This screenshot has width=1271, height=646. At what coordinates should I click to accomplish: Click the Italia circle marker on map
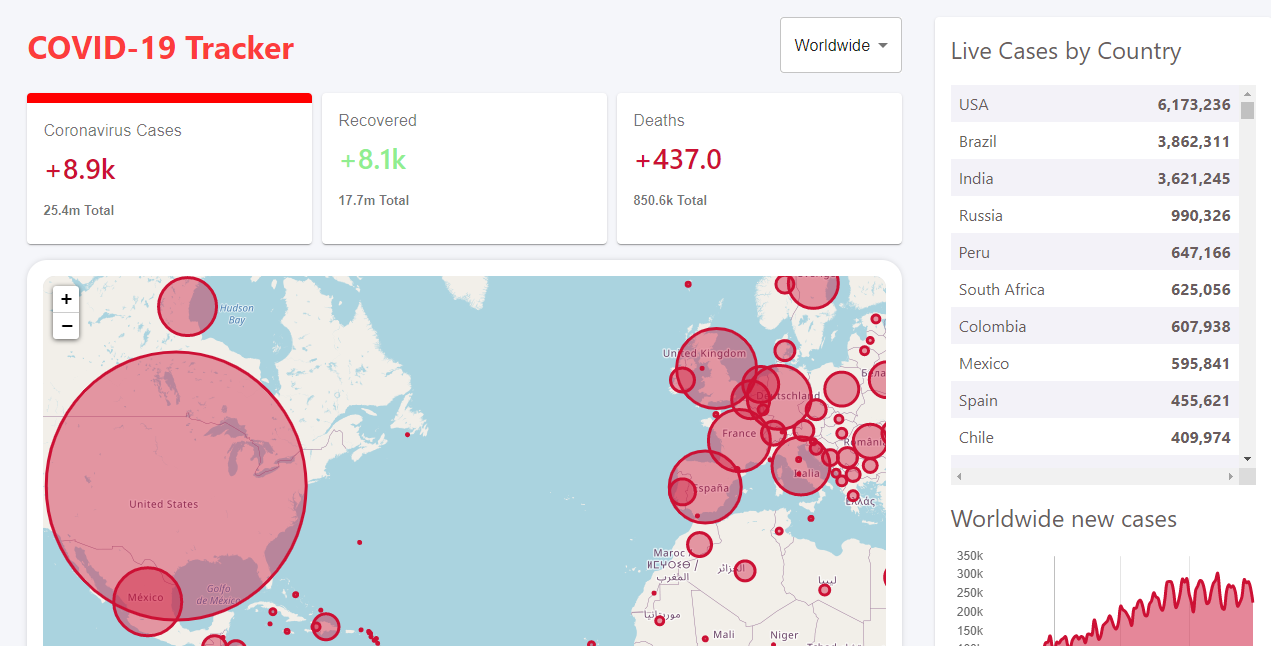tap(800, 466)
